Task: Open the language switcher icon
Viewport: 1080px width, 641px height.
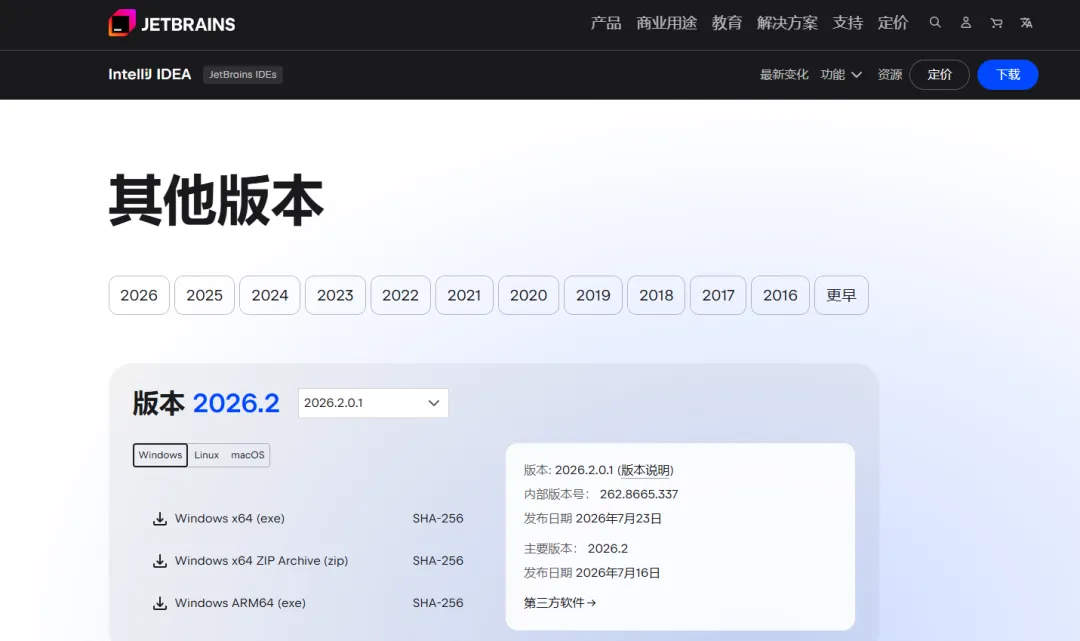Action: point(1026,23)
